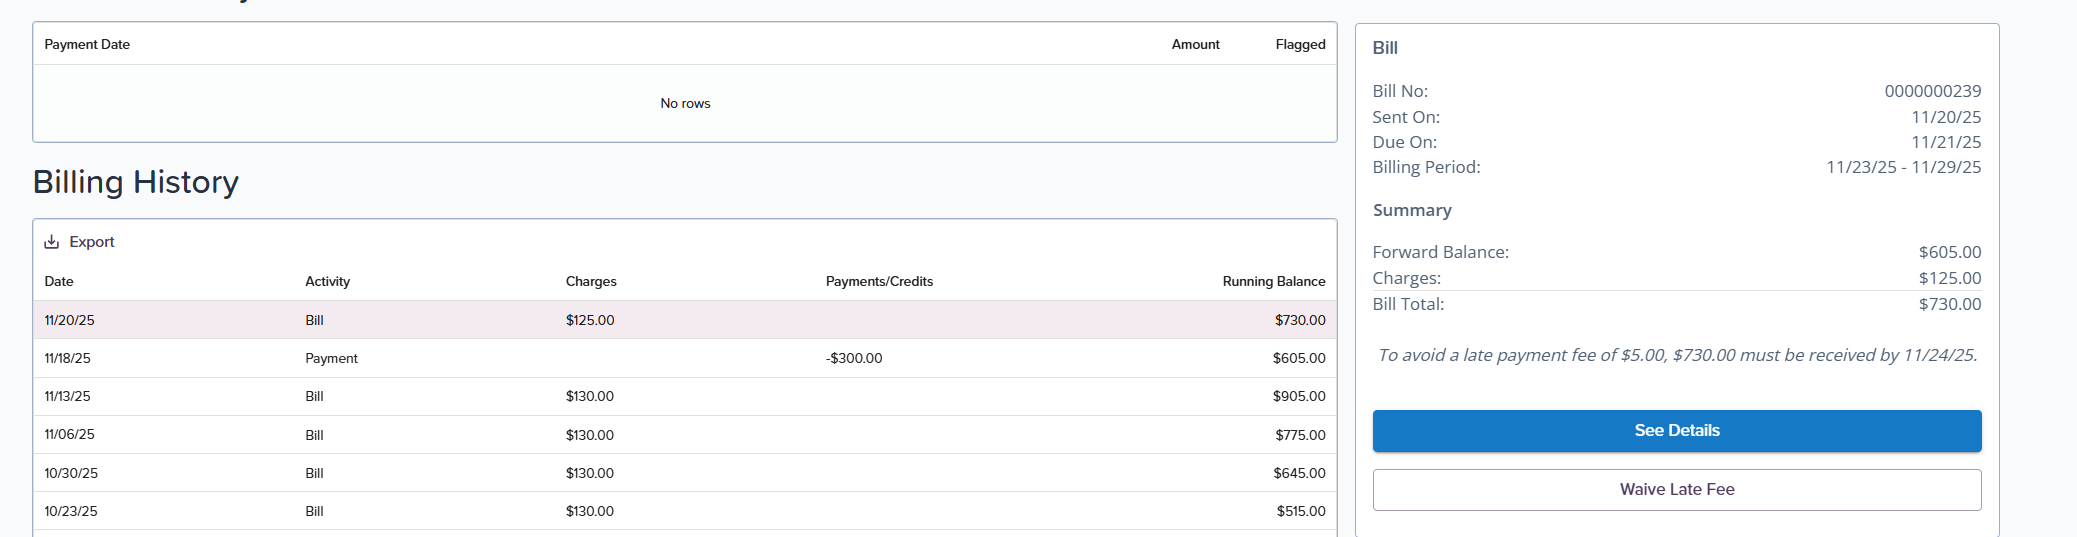Click the Activity column header

327,282
